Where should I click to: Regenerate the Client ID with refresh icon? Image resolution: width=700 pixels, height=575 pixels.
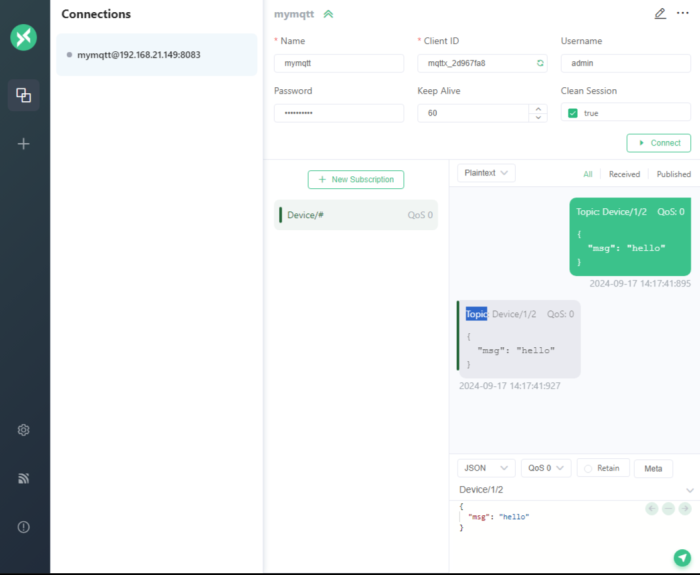click(540, 63)
